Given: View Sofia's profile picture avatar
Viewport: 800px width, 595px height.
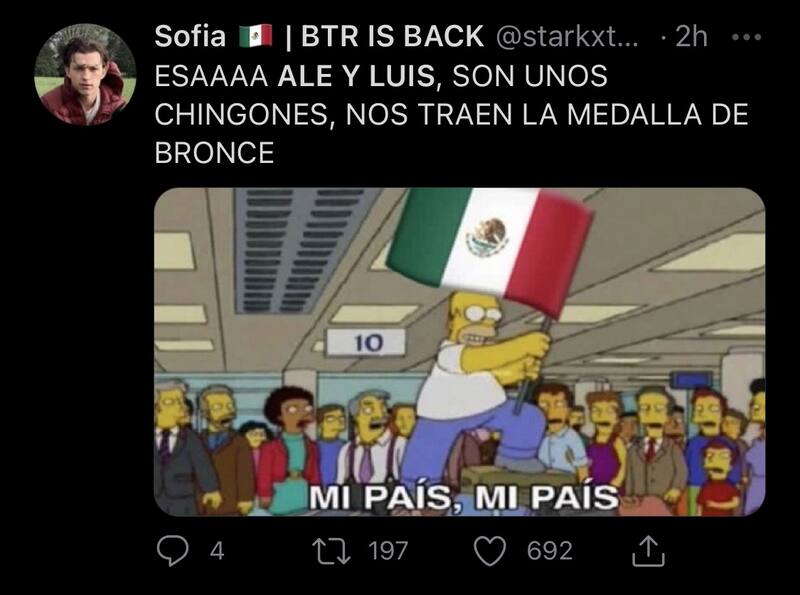Looking at the screenshot, I should (85, 75).
